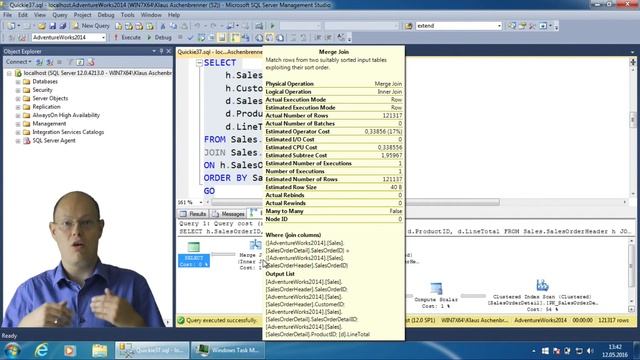
Task: Expand the Server Objects node
Action: pos(18,99)
